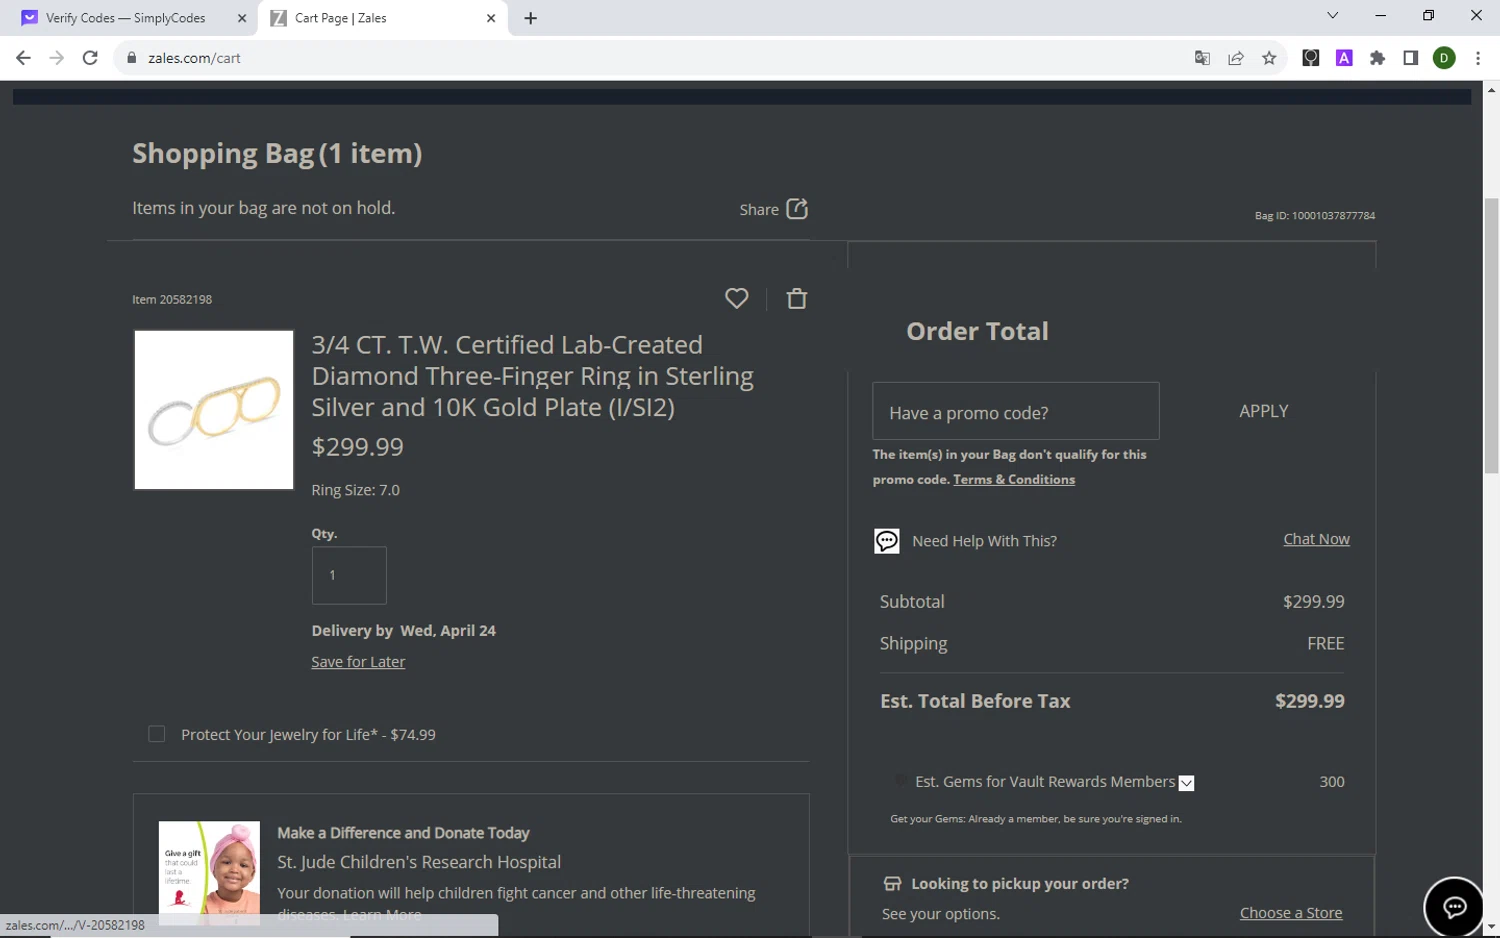The width and height of the screenshot is (1500, 938).
Task: Click the zales.com/cart address bar
Action: click(x=650, y=58)
